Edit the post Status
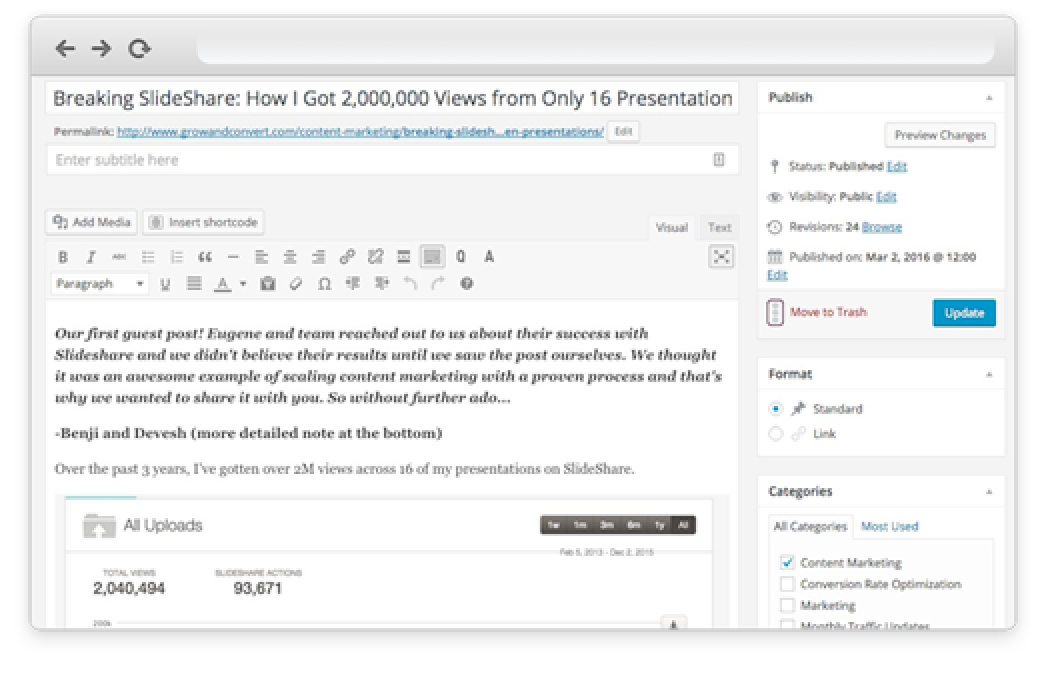 pyautogui.click(x=897, y=167)
